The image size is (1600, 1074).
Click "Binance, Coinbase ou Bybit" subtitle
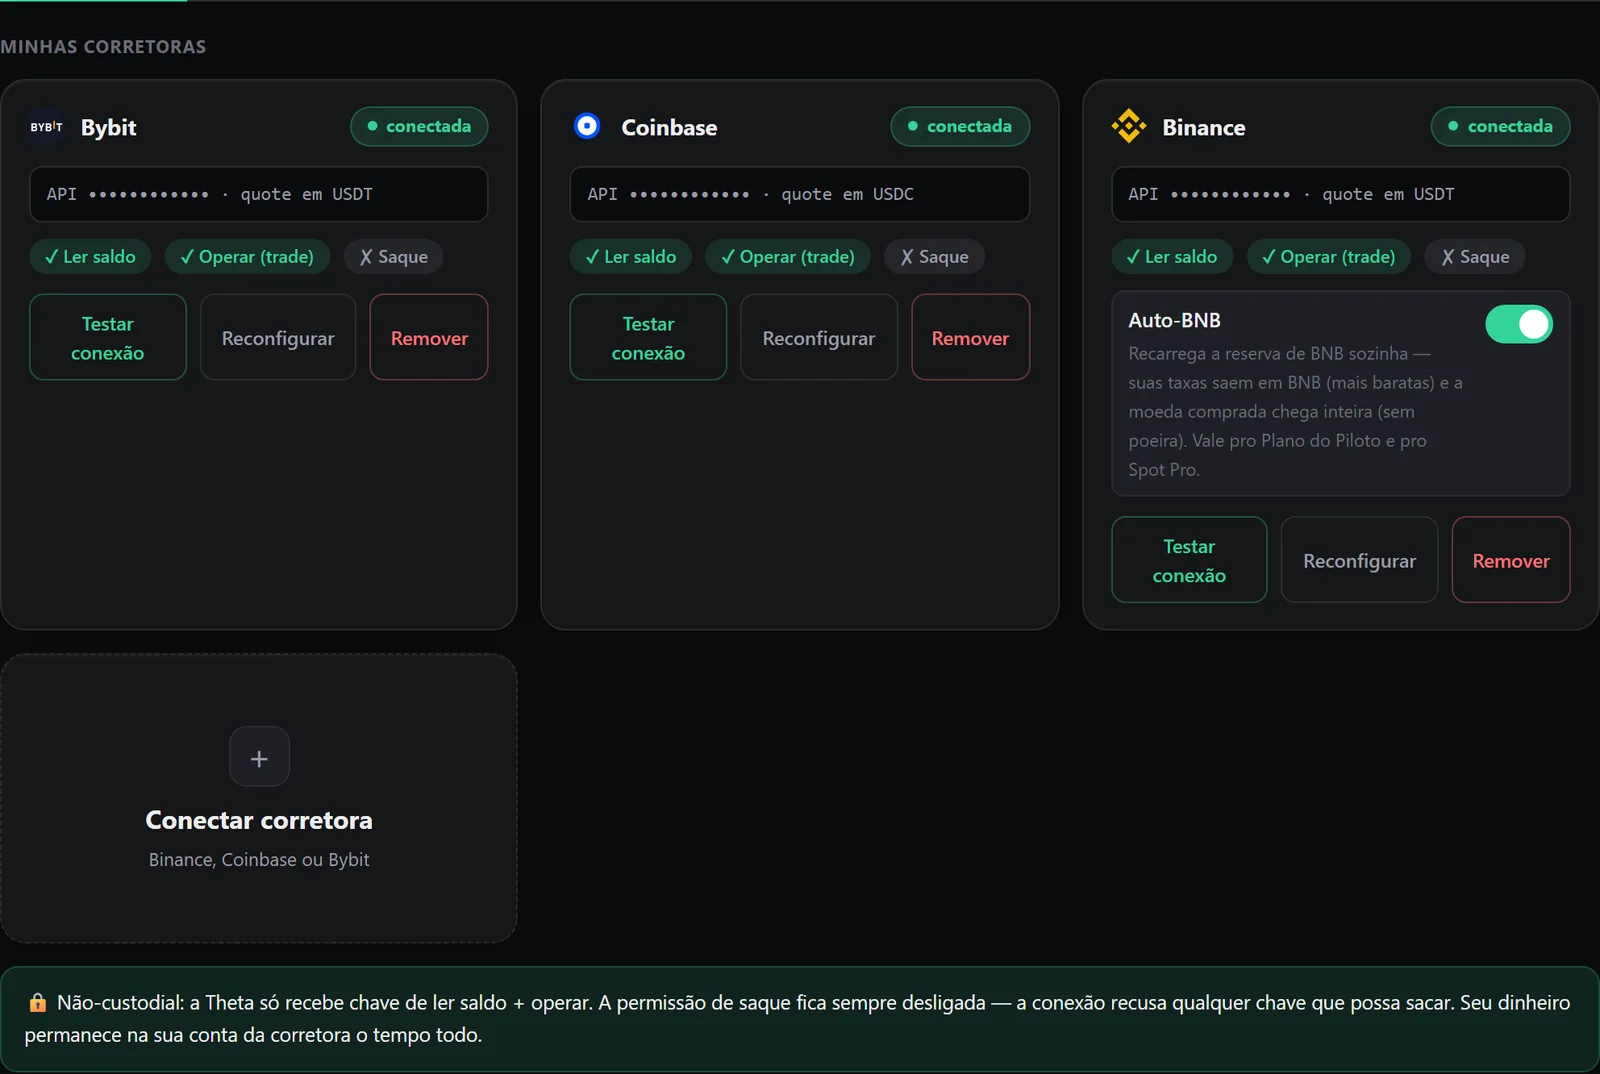(x=259, y=860)
